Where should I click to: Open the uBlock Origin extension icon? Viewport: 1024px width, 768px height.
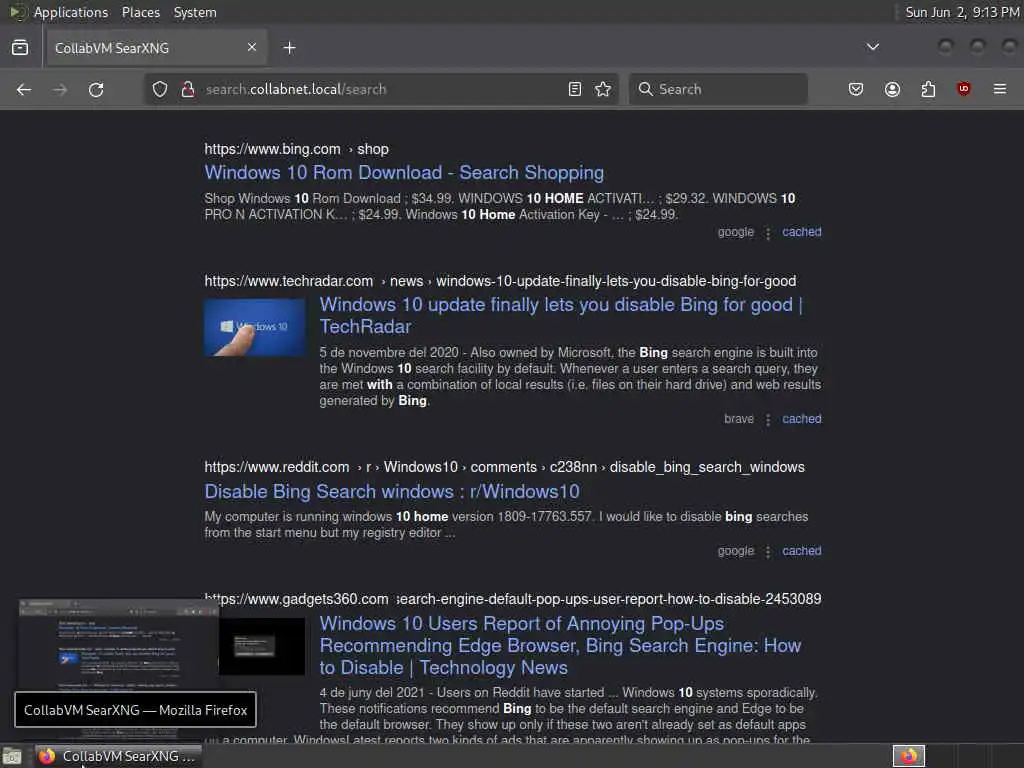pos(964,89)
